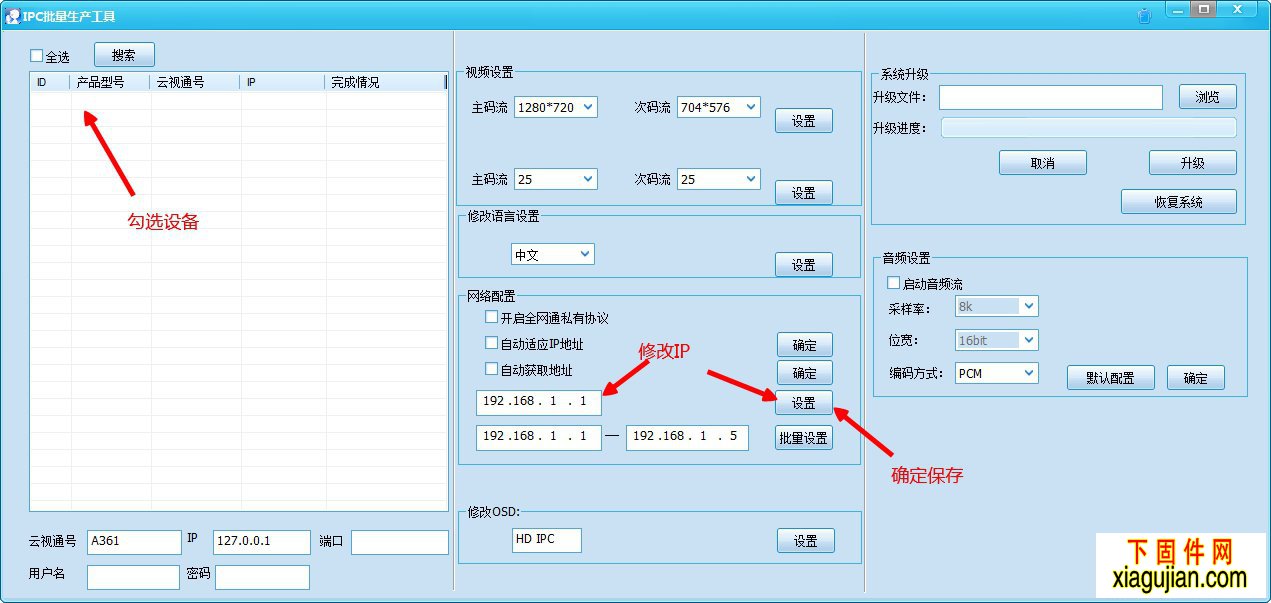Click the 升级进度 progress bar
This screenshot has height=603, width=1271.
[1089, 128]
